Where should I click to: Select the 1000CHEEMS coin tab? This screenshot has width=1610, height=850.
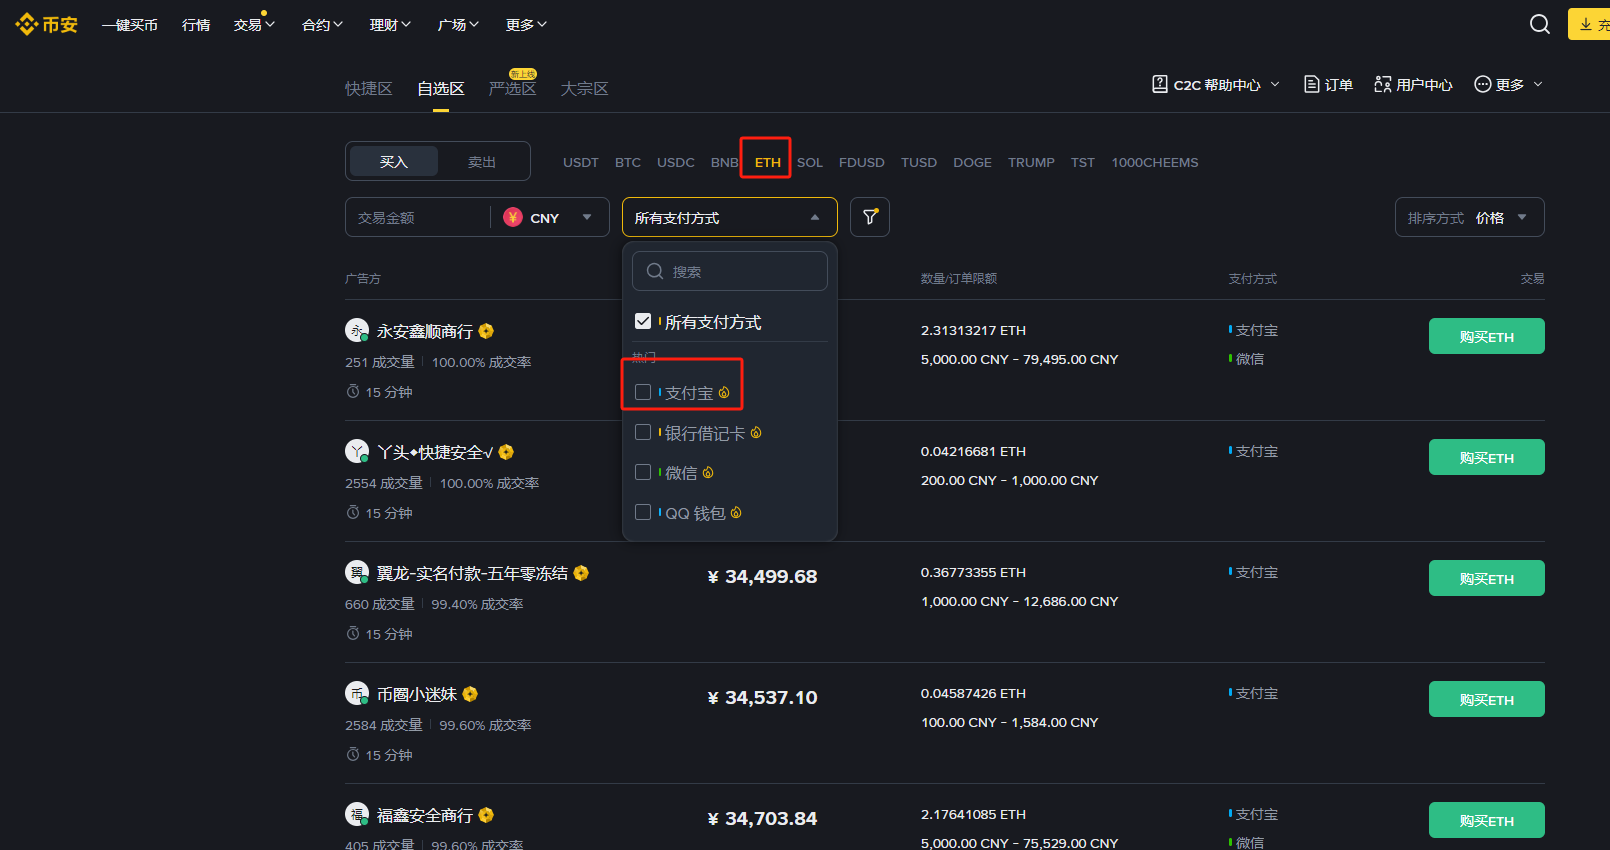point(1155,162)
